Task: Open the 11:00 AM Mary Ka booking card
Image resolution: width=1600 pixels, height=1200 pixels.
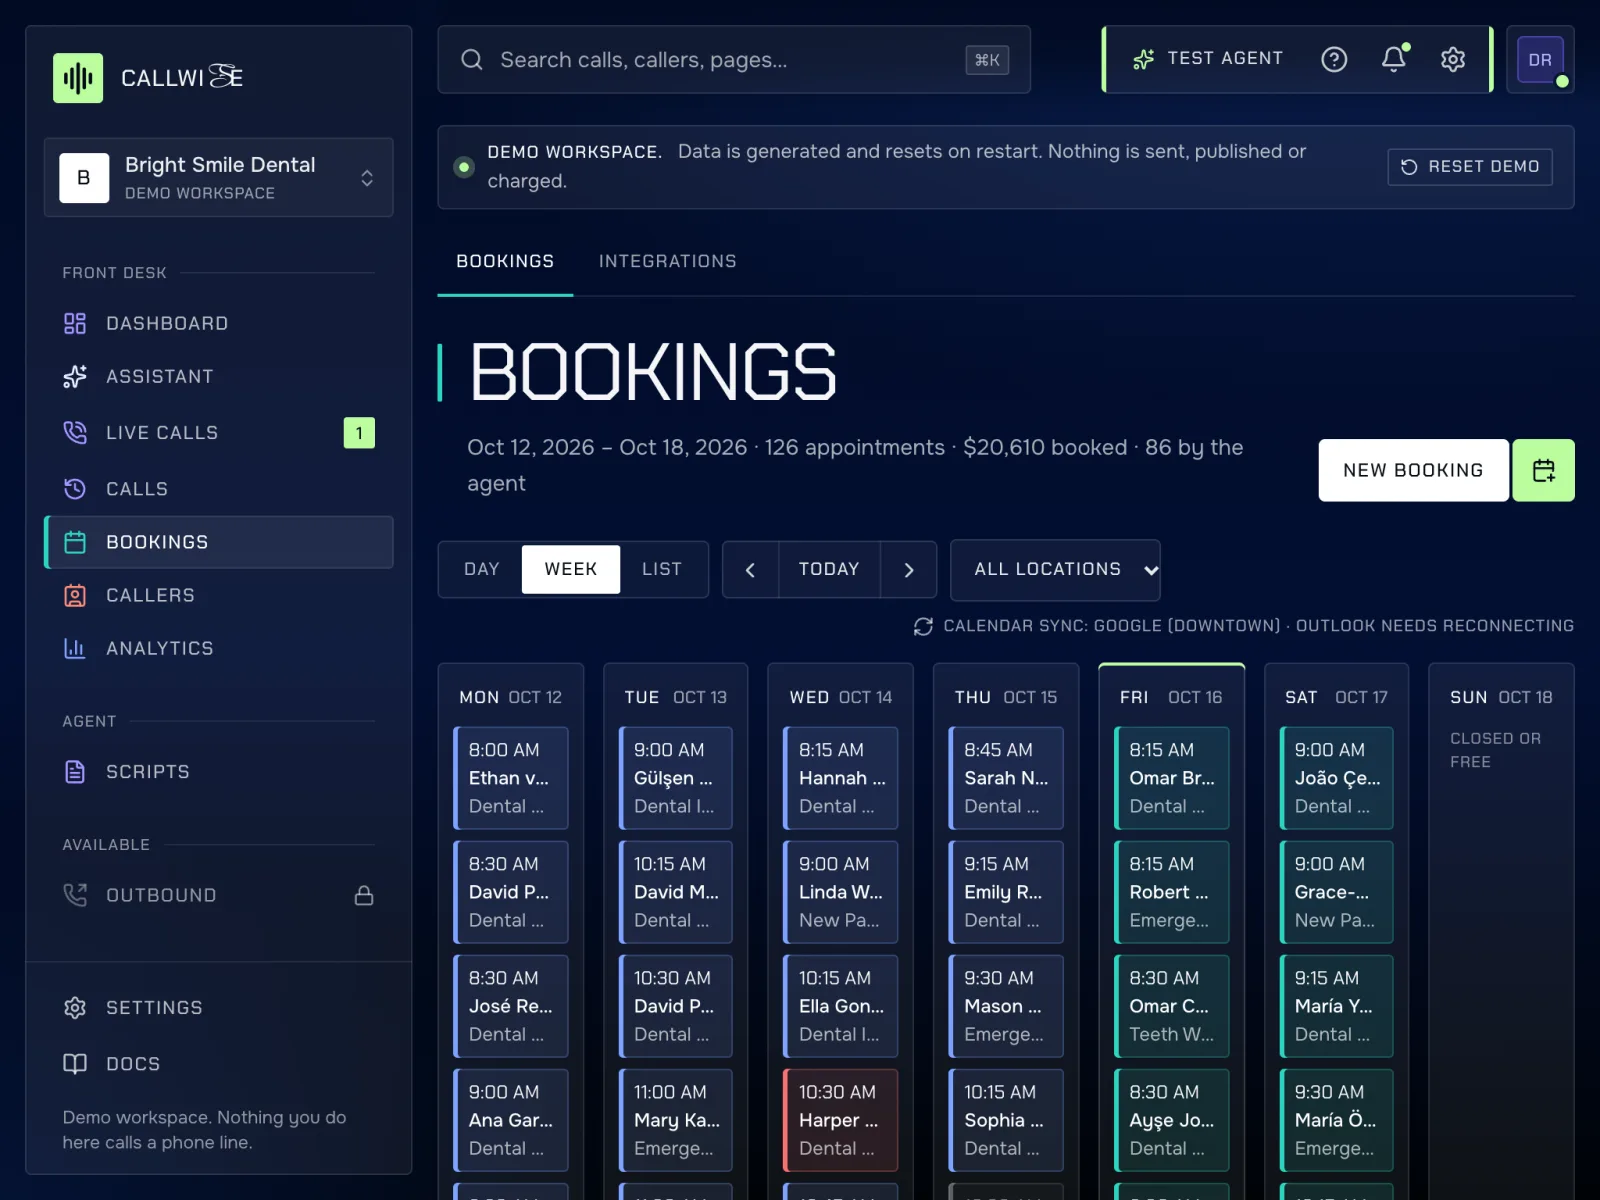Action: [676, 1120]
